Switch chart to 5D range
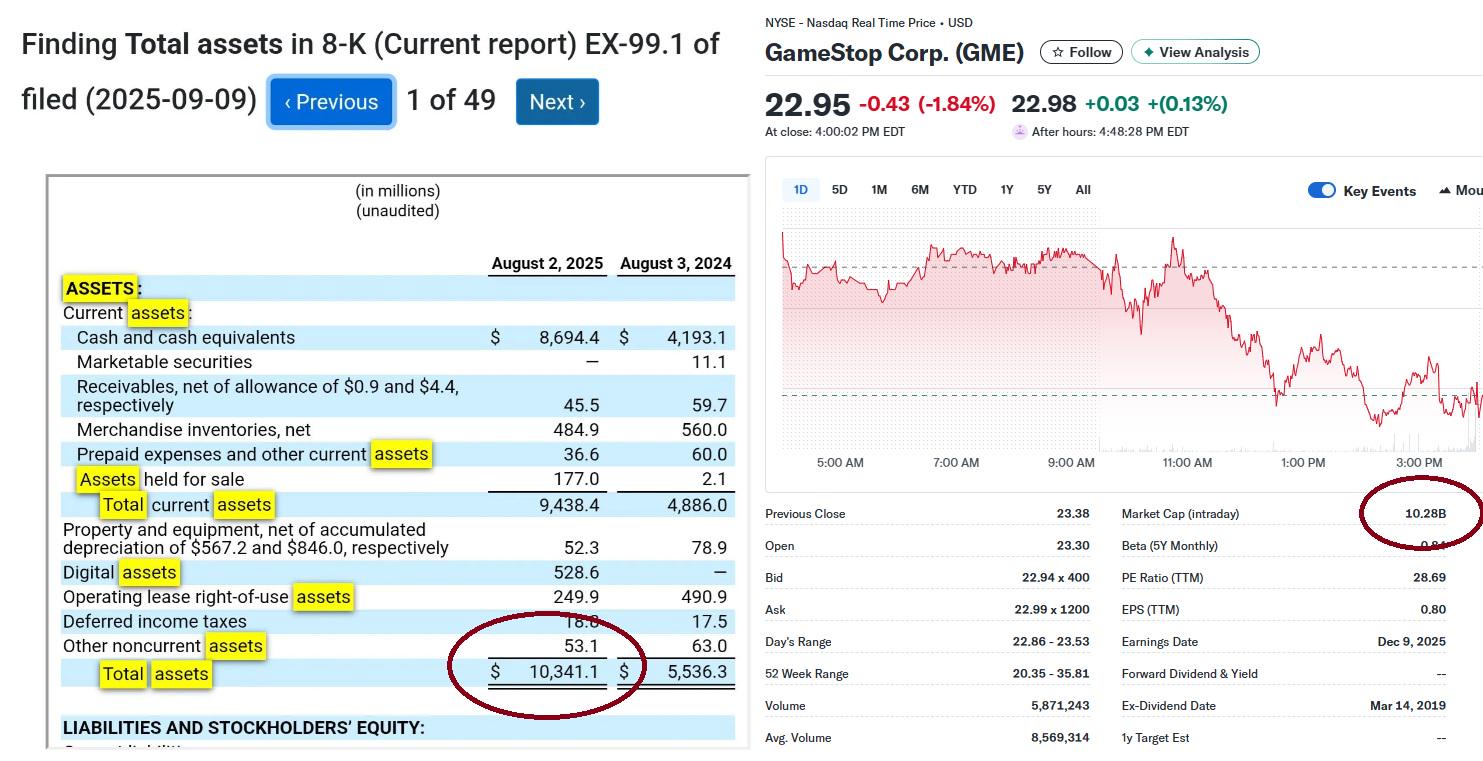 840,190
